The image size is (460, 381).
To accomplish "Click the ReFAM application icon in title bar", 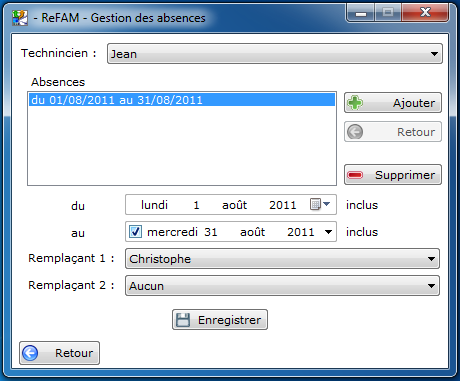I will pos(20,18).
